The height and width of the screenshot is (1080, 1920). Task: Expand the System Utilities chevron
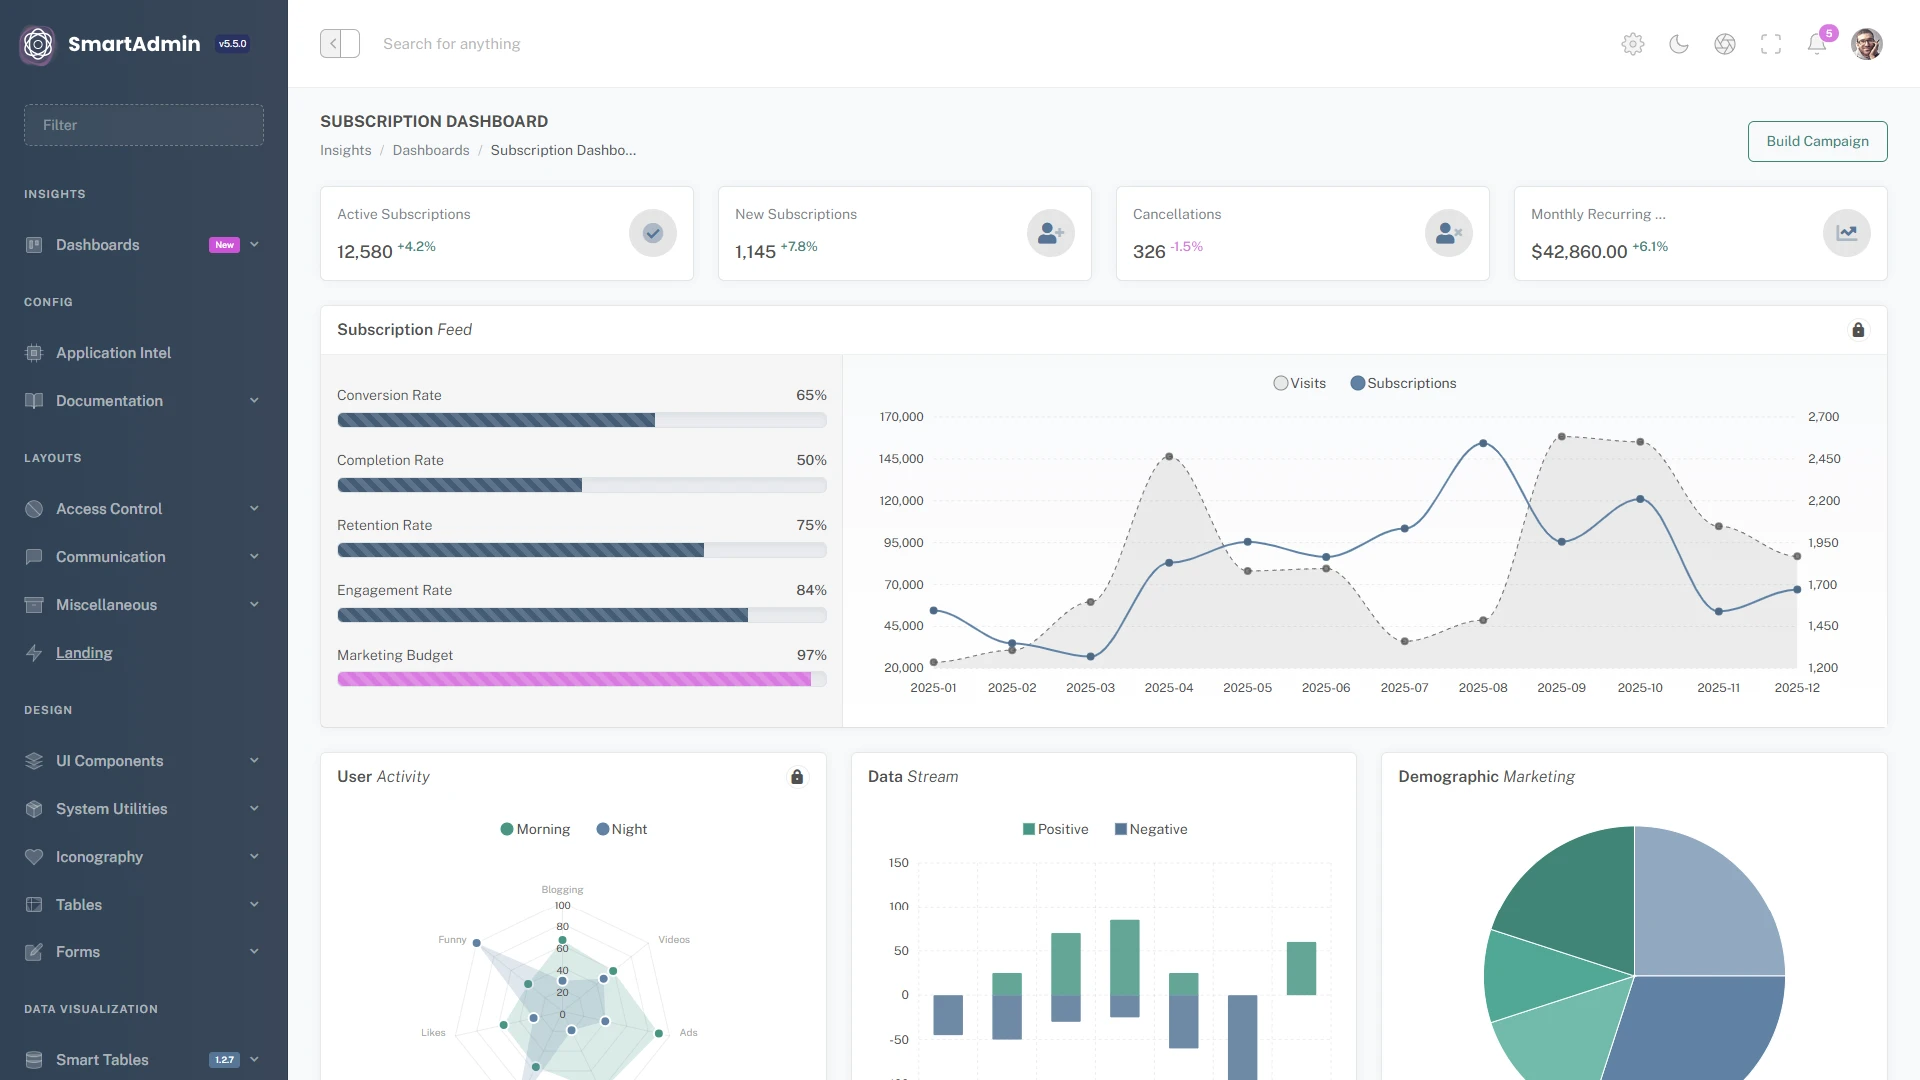(x=254, y=809)
